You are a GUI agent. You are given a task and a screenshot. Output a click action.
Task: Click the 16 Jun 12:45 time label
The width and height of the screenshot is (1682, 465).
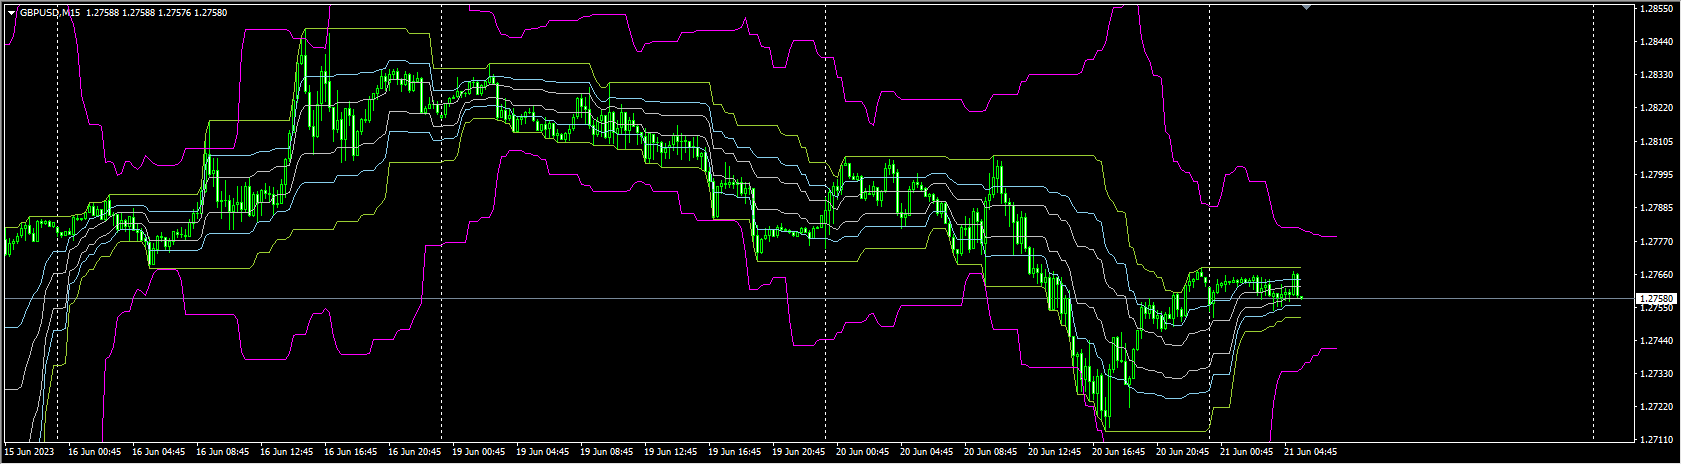(x=286, y=452)
